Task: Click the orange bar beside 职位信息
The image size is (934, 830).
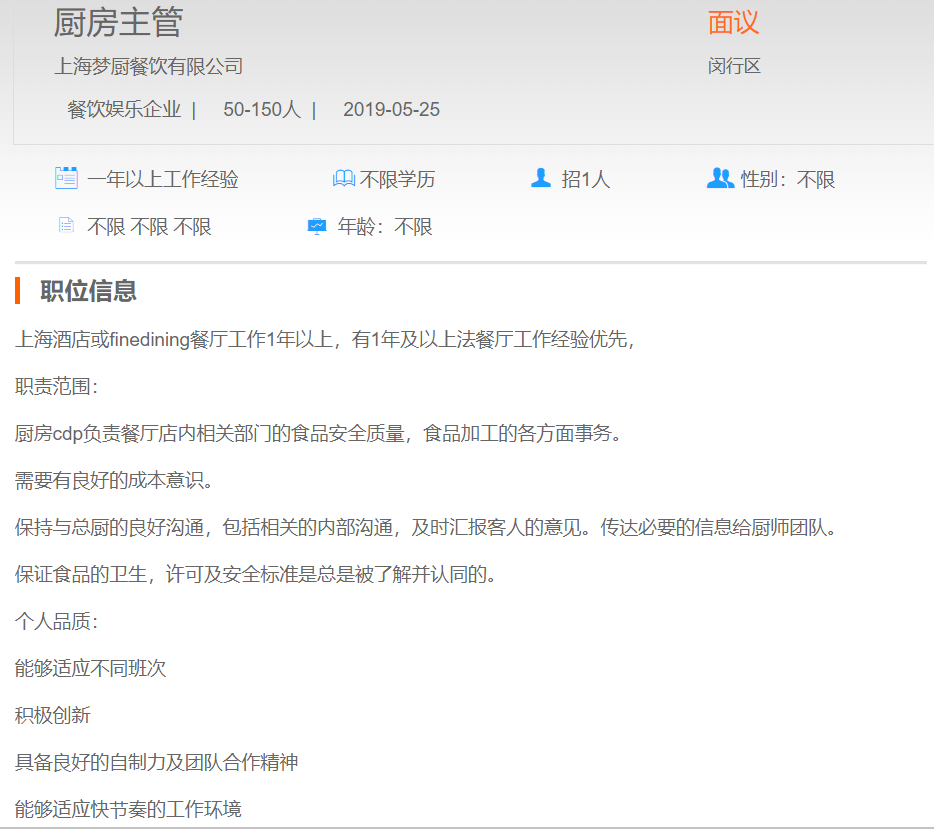Action: (18, 291)
